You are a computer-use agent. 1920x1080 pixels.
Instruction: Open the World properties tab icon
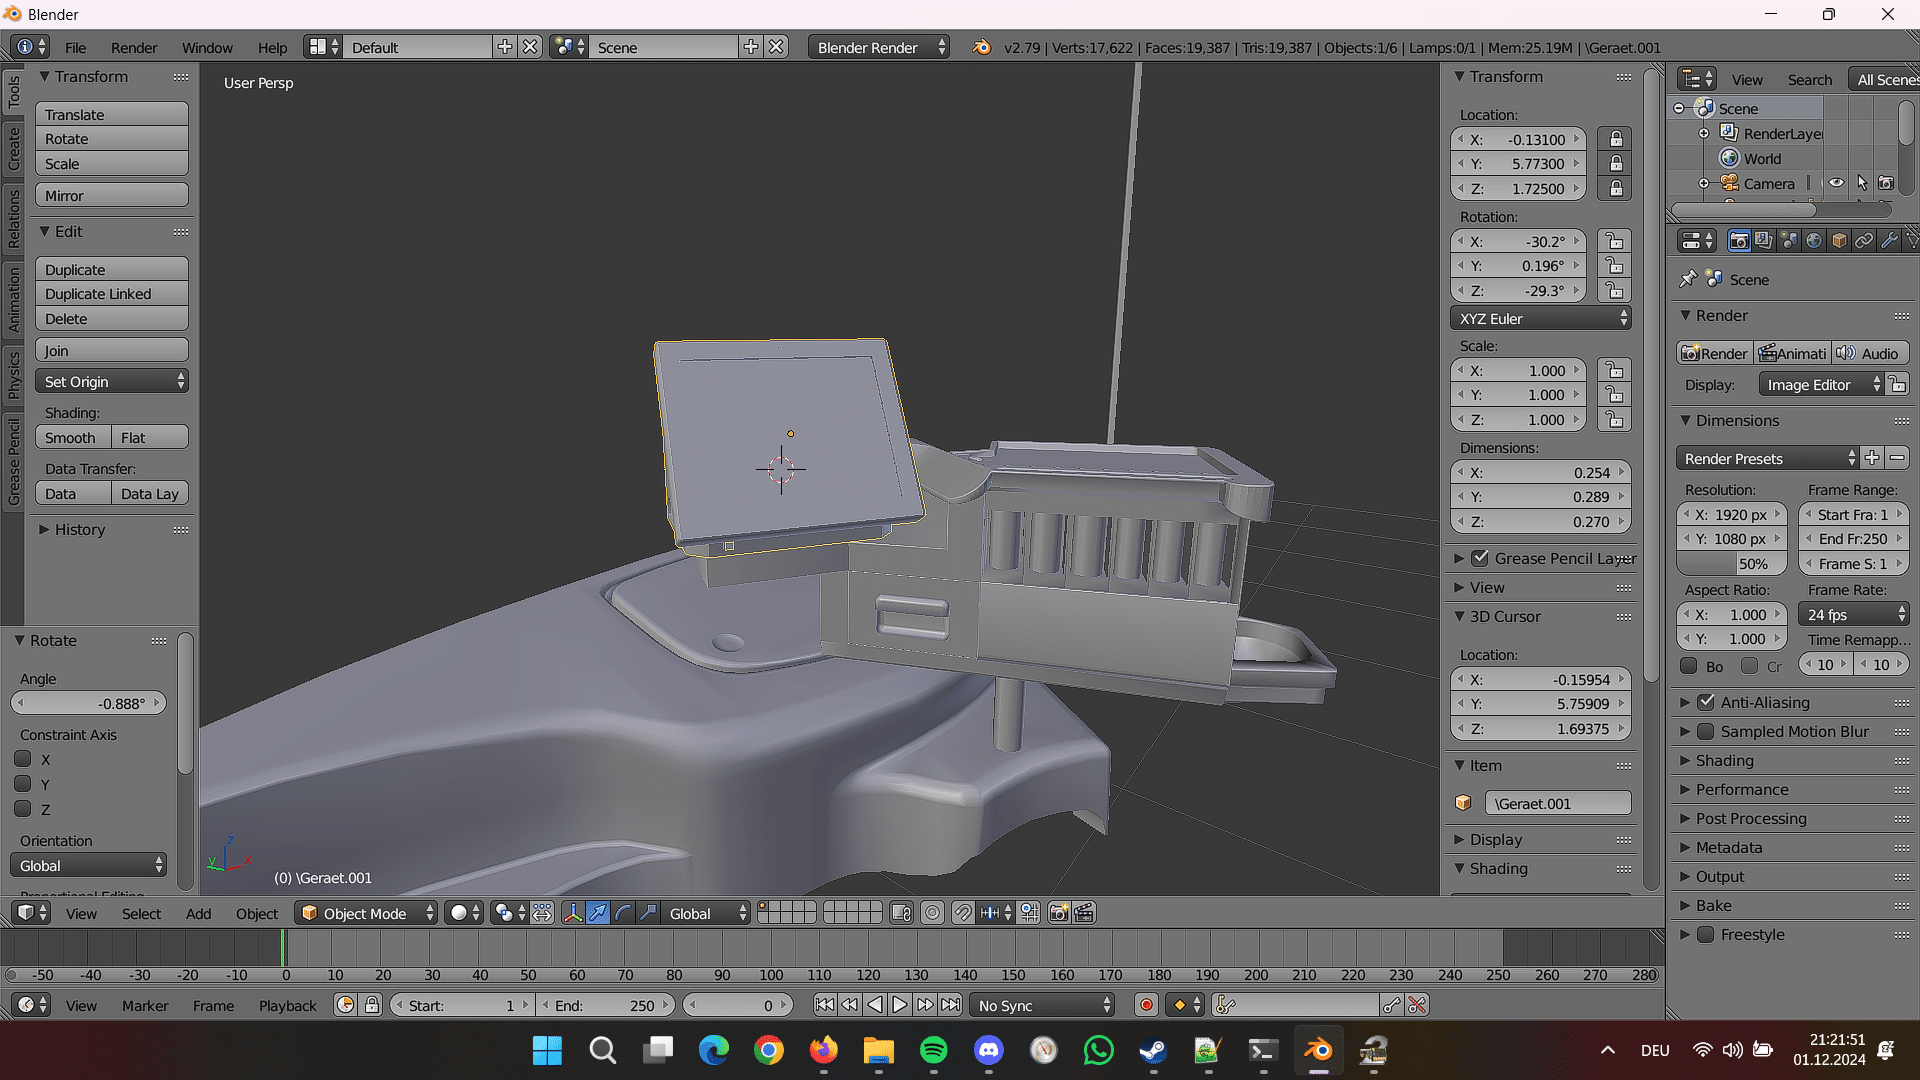(x=1814, y=241)
